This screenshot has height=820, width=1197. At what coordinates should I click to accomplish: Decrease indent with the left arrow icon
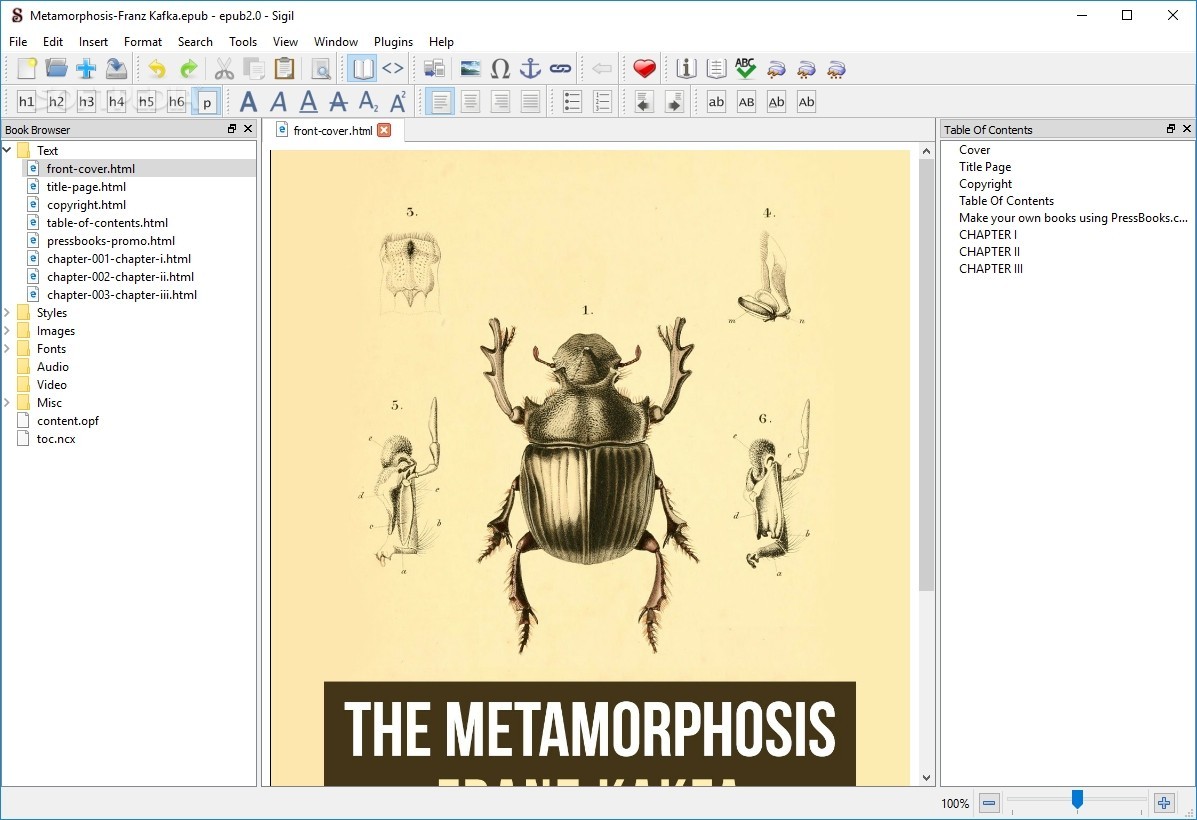pos(644,102)
